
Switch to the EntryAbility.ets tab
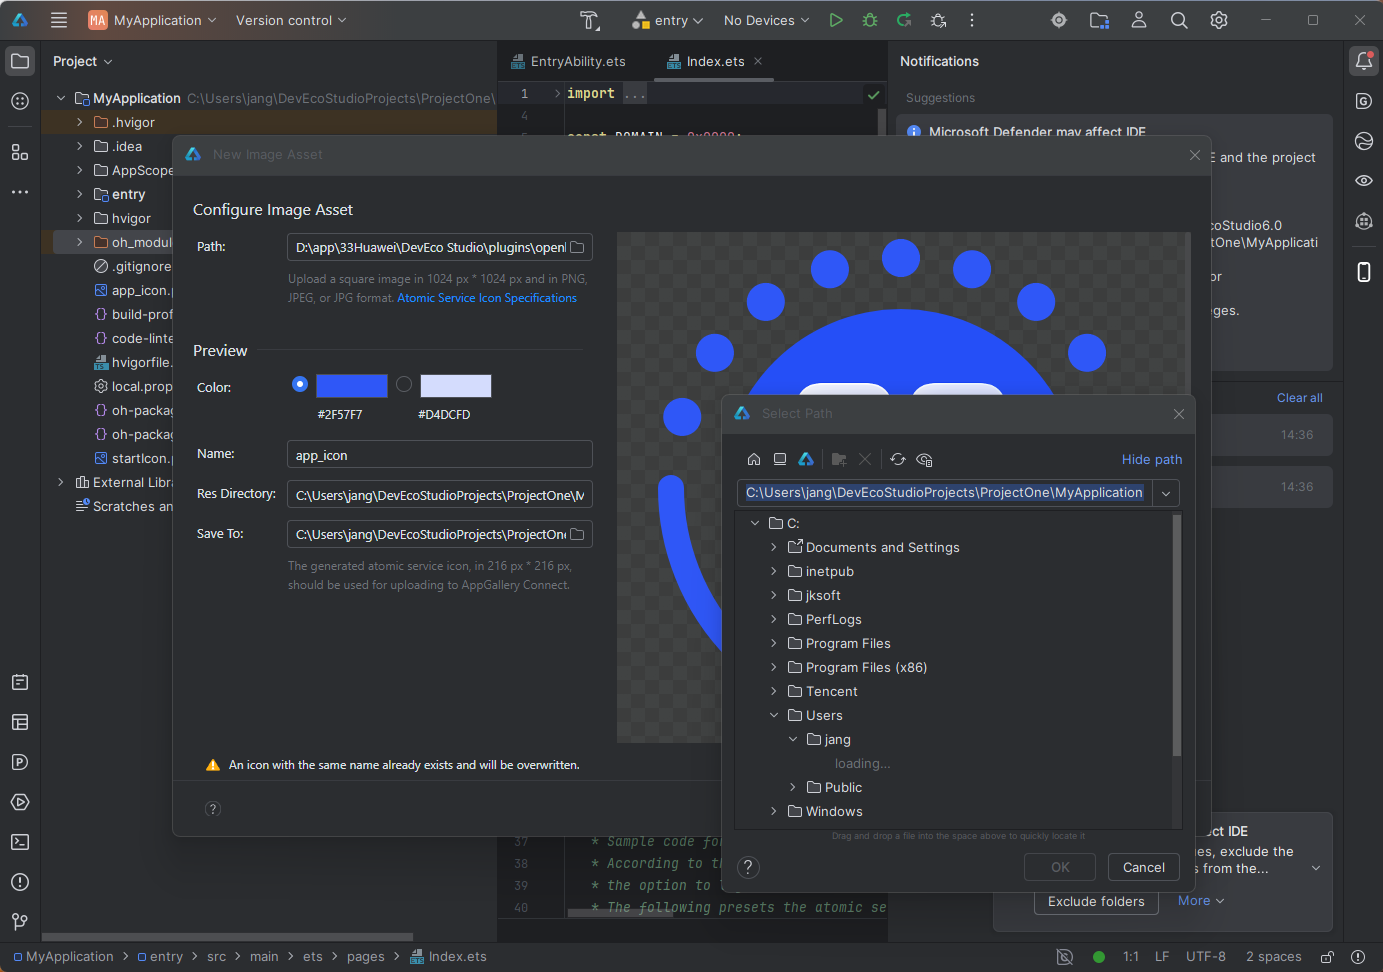pos(577,61)
